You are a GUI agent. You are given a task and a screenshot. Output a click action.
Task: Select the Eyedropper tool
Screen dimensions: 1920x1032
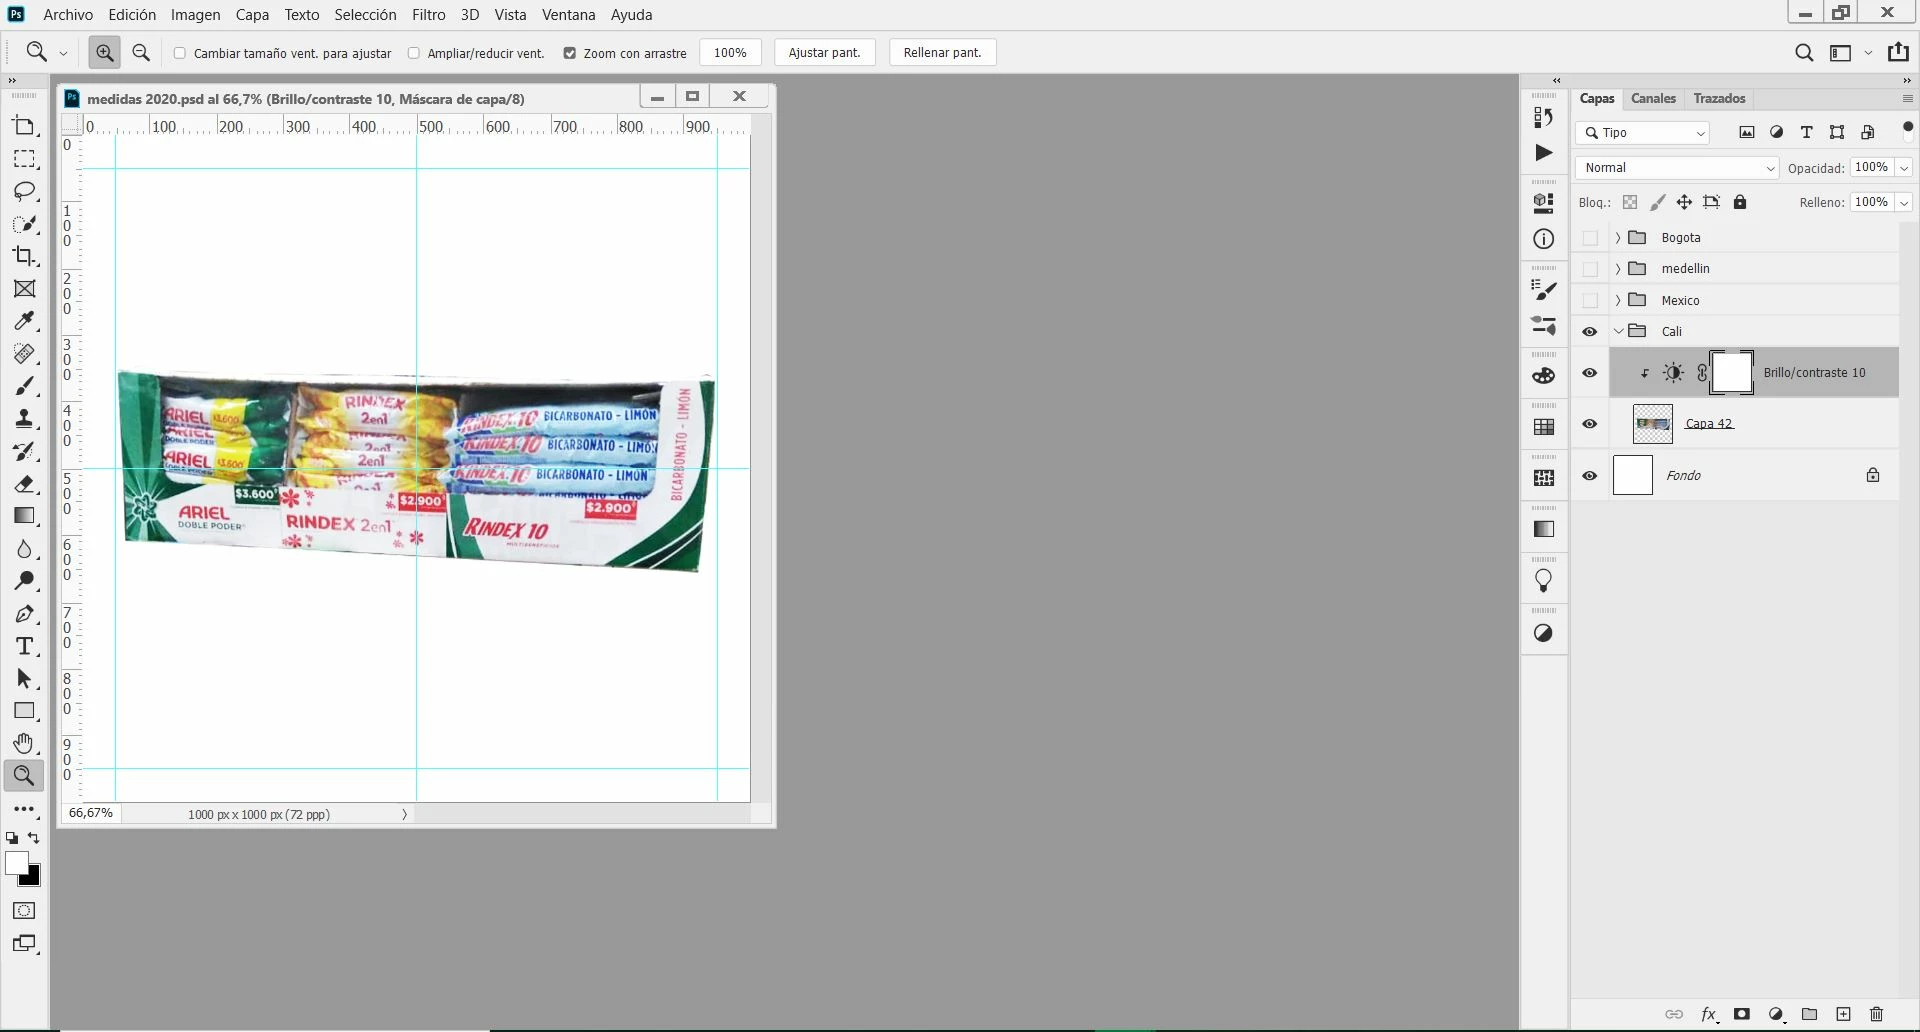pyautogui.click(x=24, y=321)
